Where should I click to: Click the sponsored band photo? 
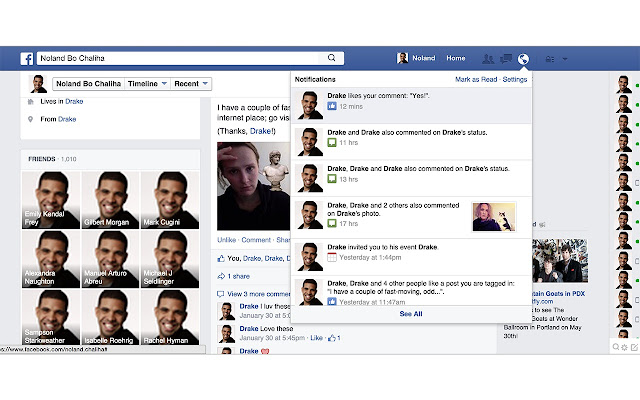click(560, 261)
